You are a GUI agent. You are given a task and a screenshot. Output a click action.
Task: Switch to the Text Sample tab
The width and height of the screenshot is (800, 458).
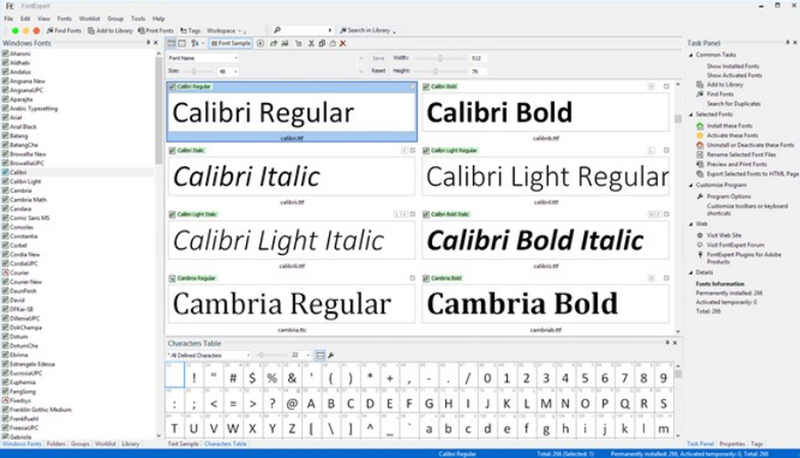pyautogui.click(x=183, y=444)
